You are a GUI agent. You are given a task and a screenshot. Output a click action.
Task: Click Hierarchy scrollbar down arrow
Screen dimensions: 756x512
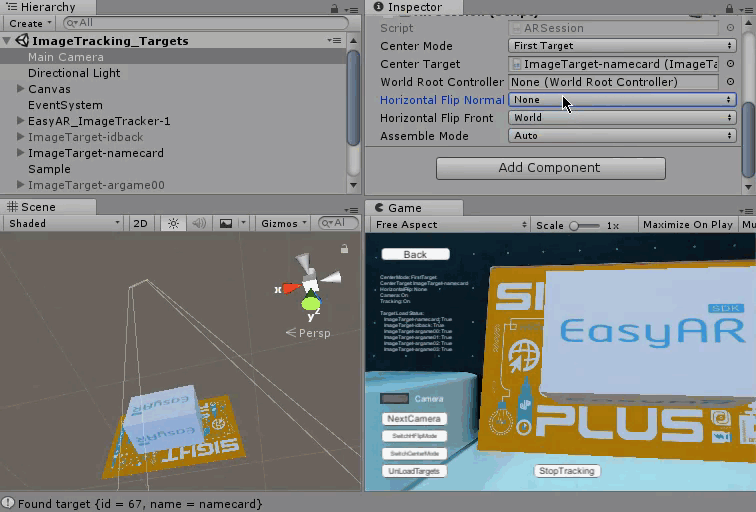(x=353, y=185)
